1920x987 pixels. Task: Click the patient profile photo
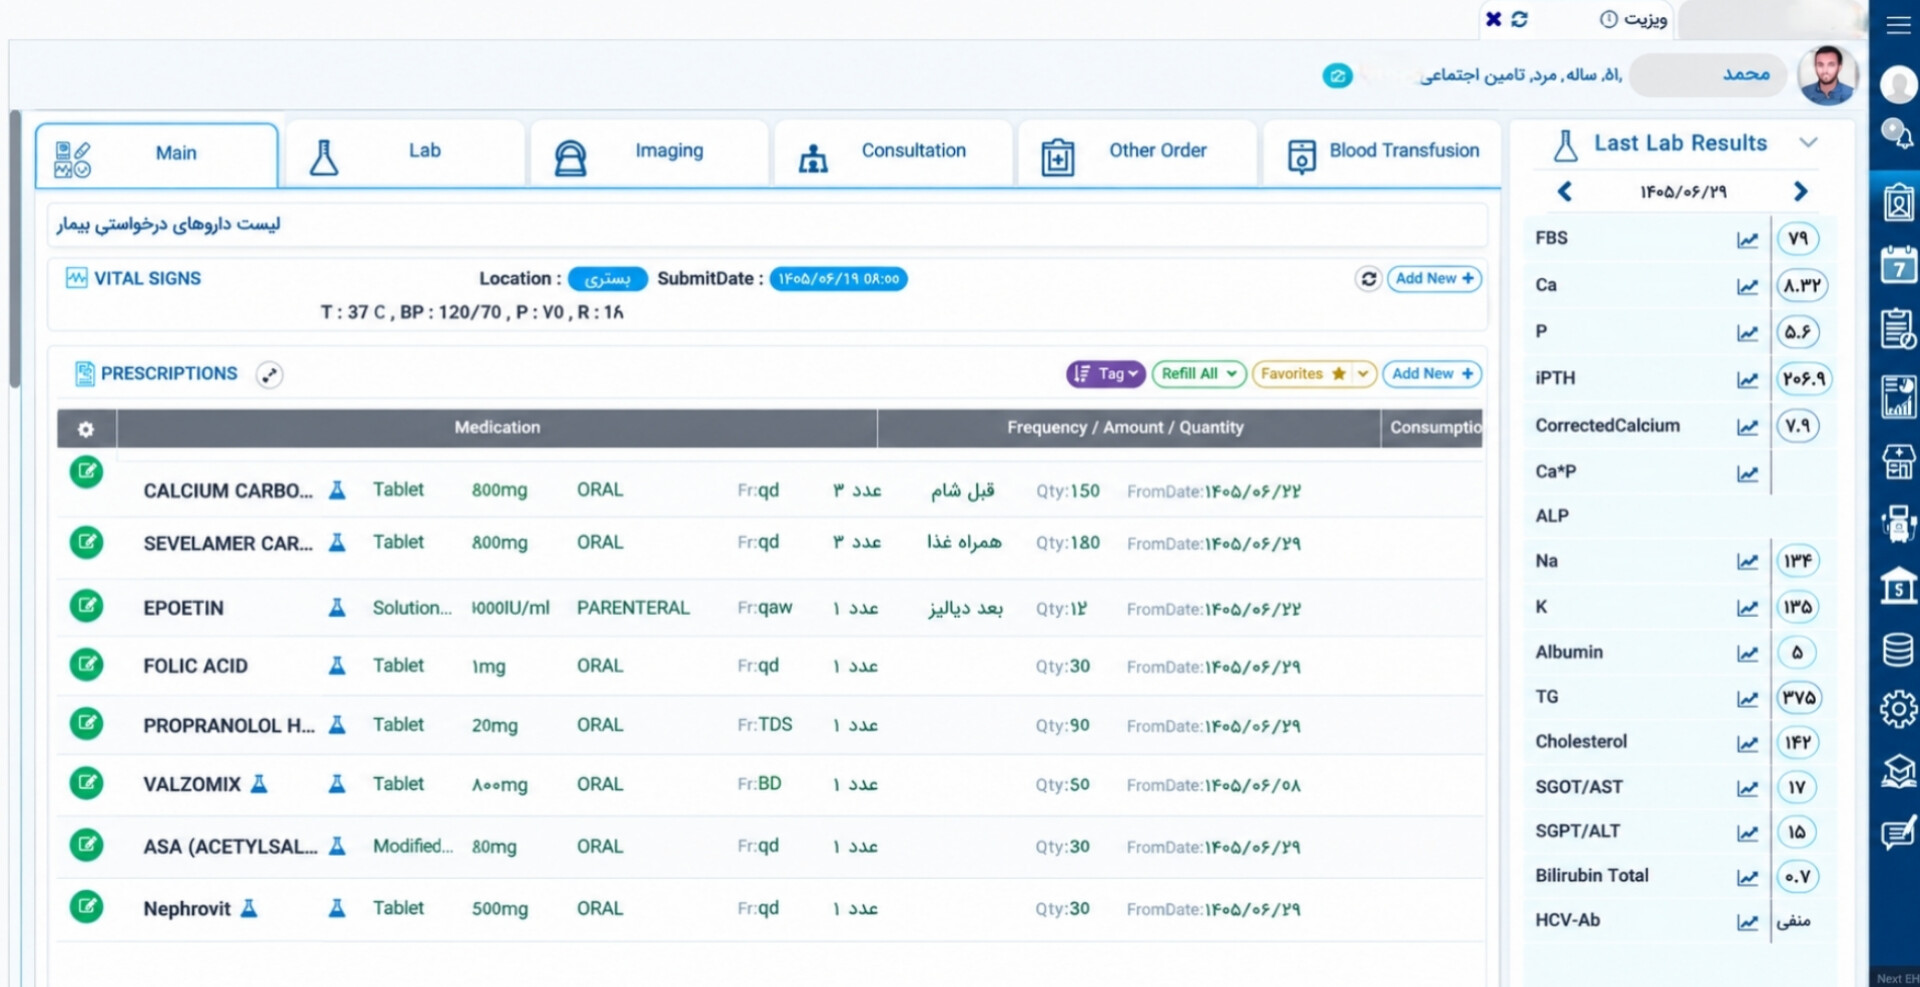[1827, 75]
